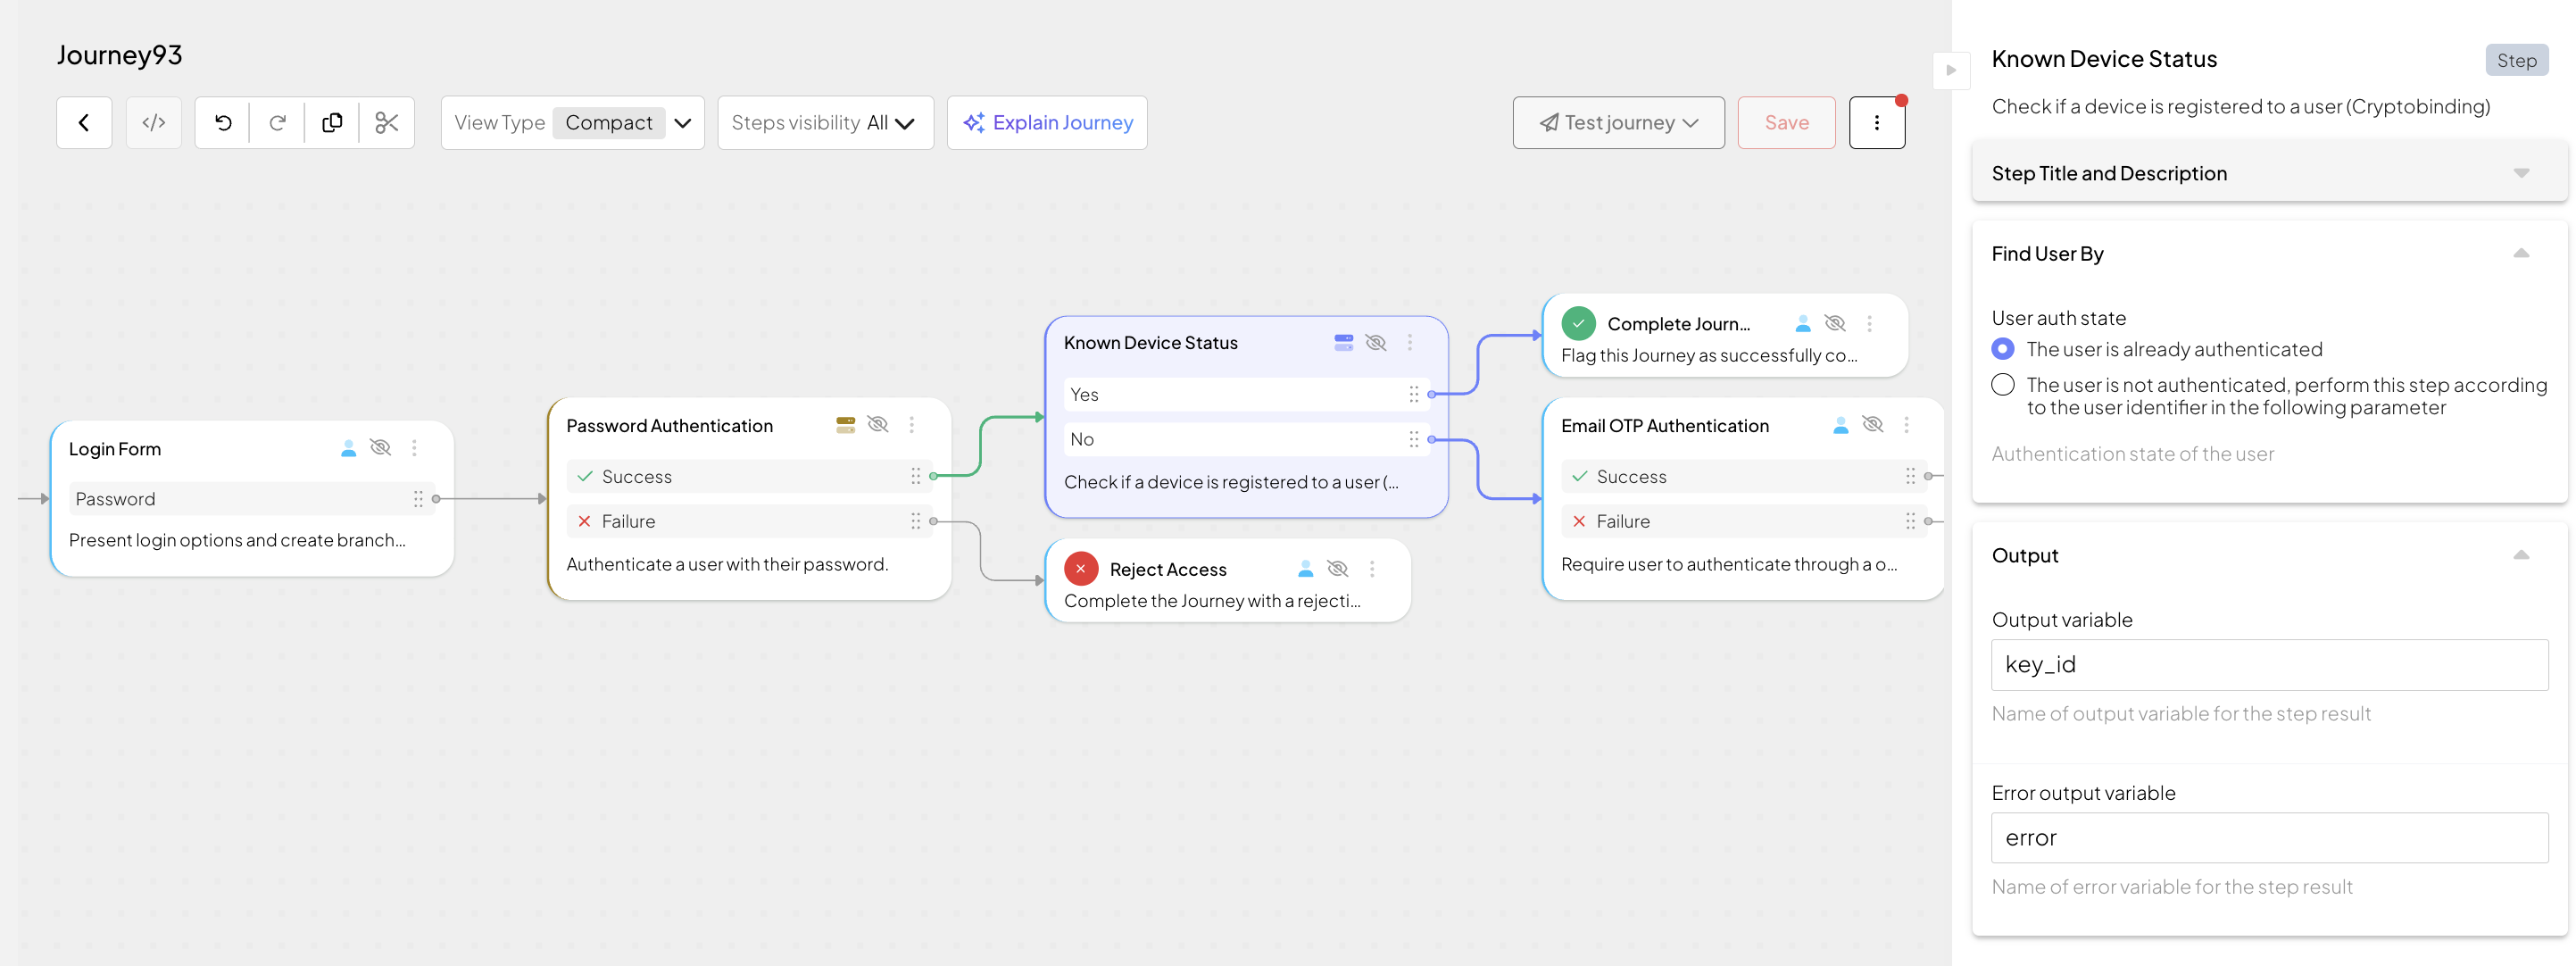
Task: Toggle visibility eye on Login Form step
Action: point(380,447)
